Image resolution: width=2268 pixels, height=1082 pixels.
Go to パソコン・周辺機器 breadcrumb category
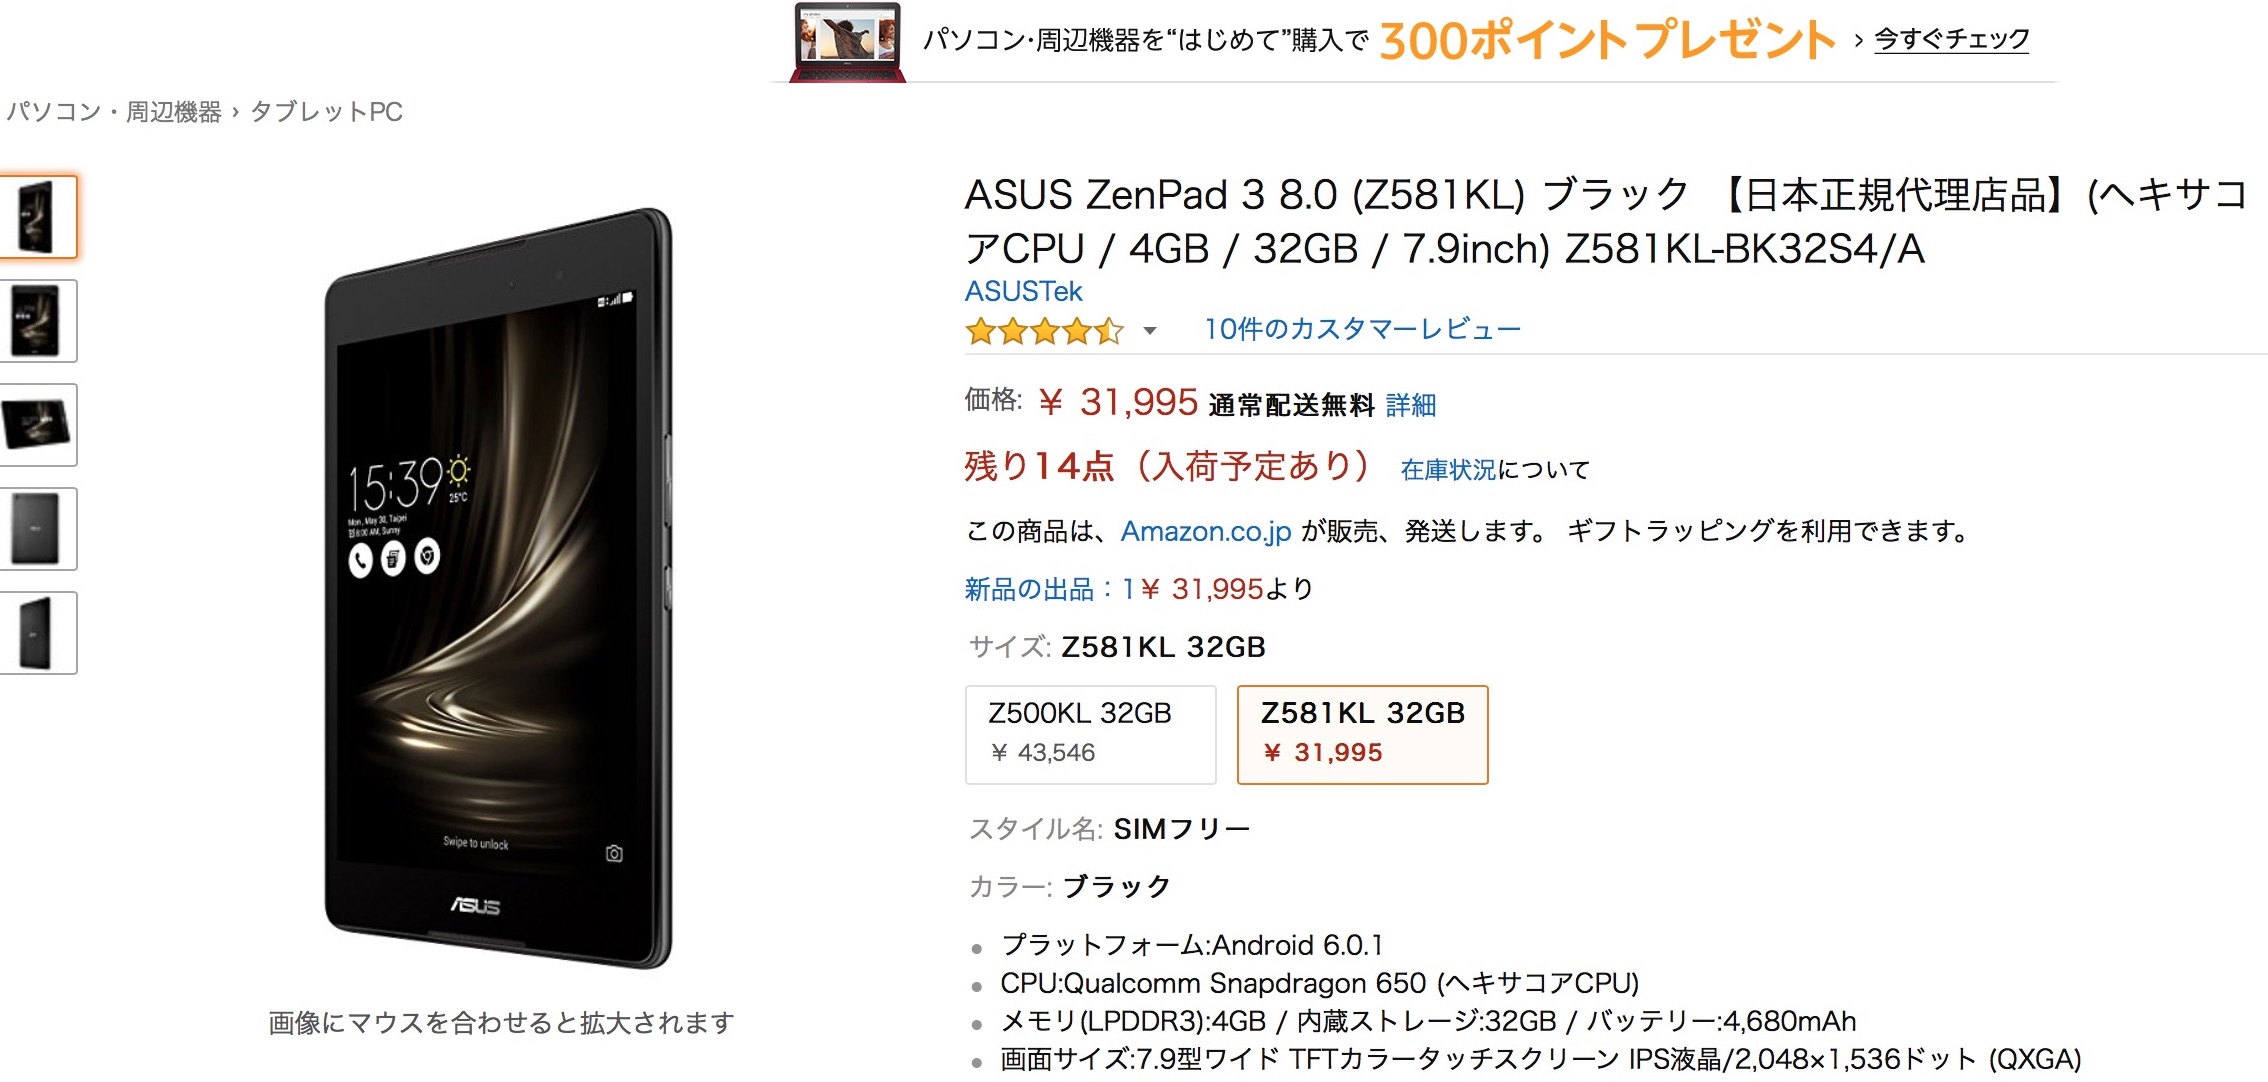point(113,112)
